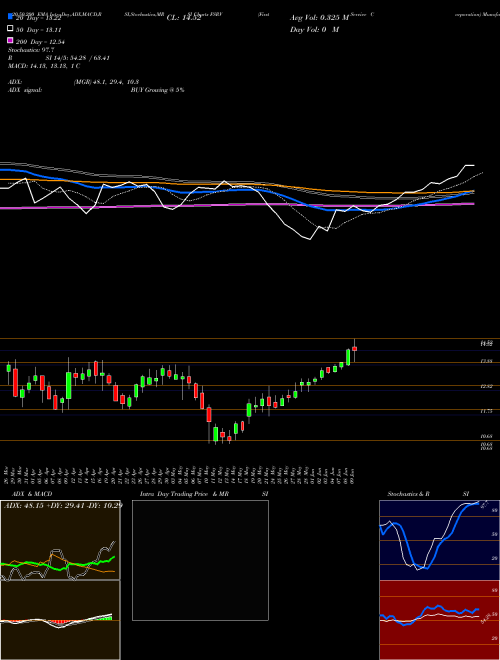Click the magenta 200 Day legend swatch
This screenshot has height=660, width=500.
point(10,41)
